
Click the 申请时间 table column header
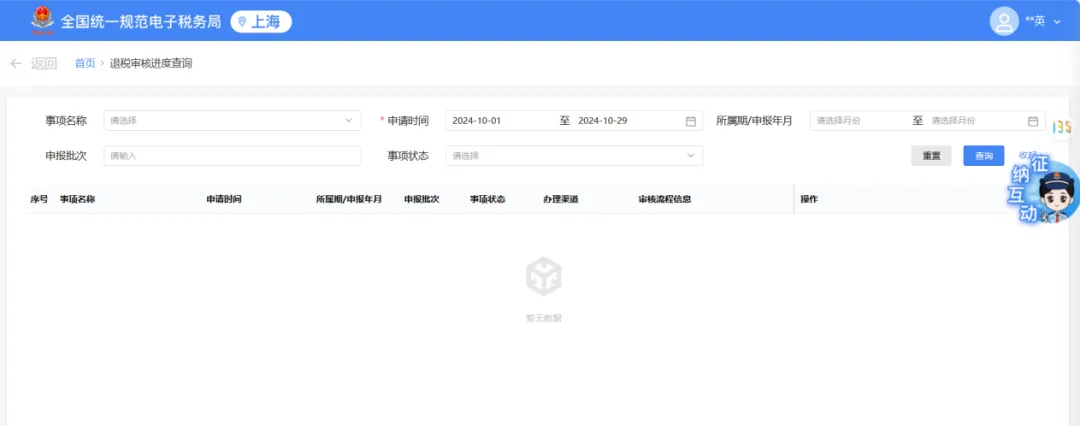pyautogui.click(x=224, y=199)
